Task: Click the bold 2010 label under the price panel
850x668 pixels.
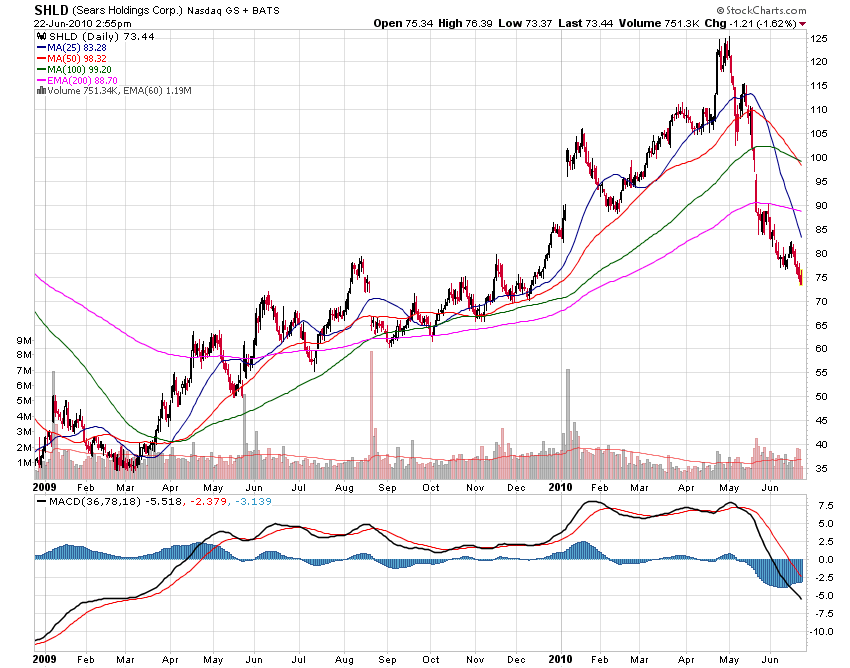Action: pyautogui.click(x=560, y=487)
